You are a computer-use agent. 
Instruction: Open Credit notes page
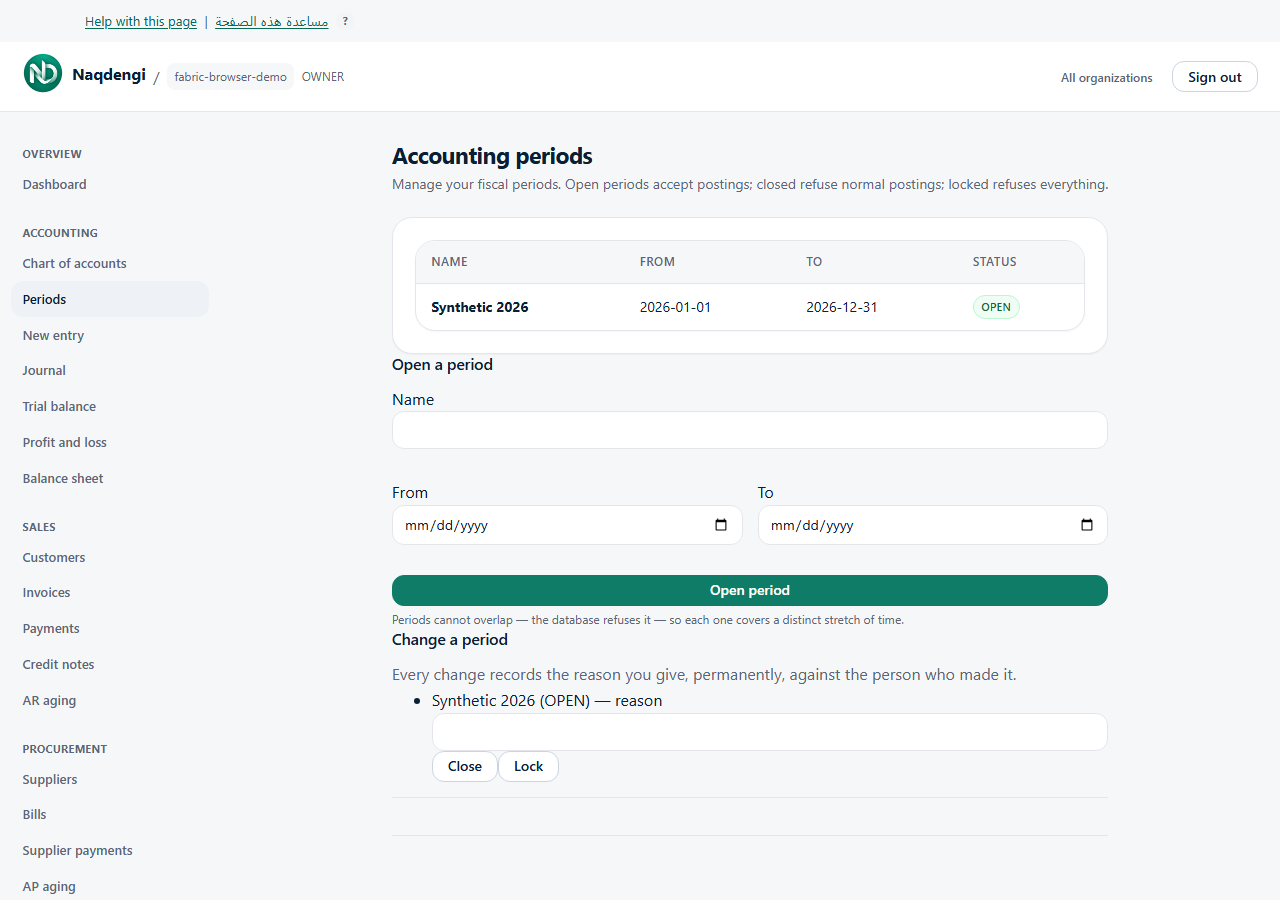pos(59,664)
